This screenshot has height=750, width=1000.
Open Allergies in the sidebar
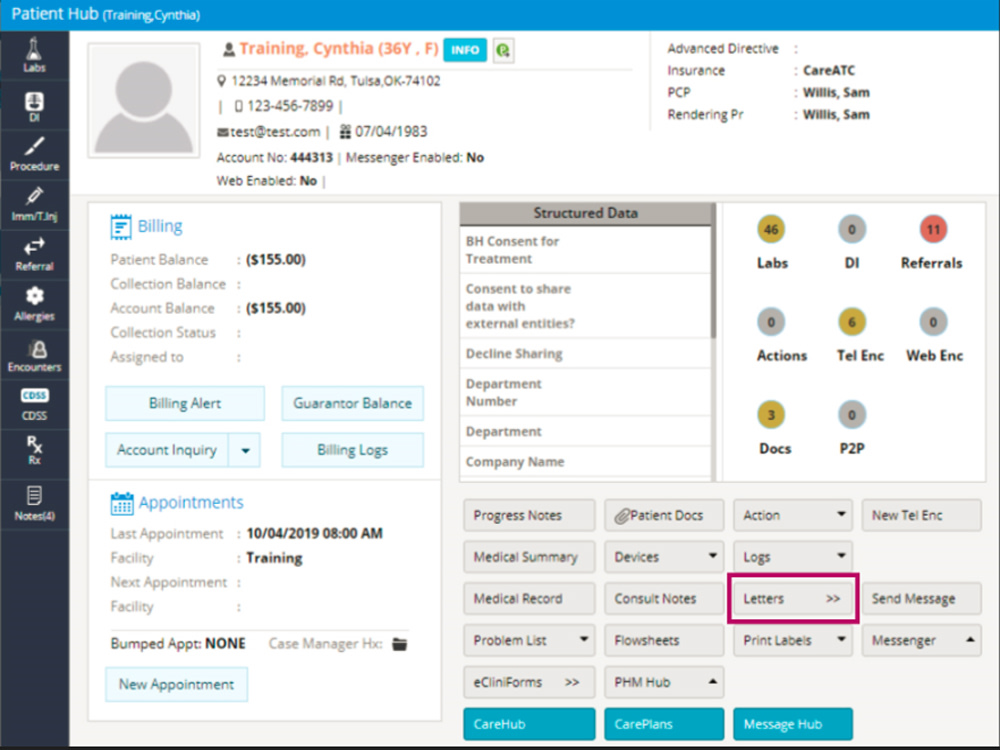coord(34,305)
